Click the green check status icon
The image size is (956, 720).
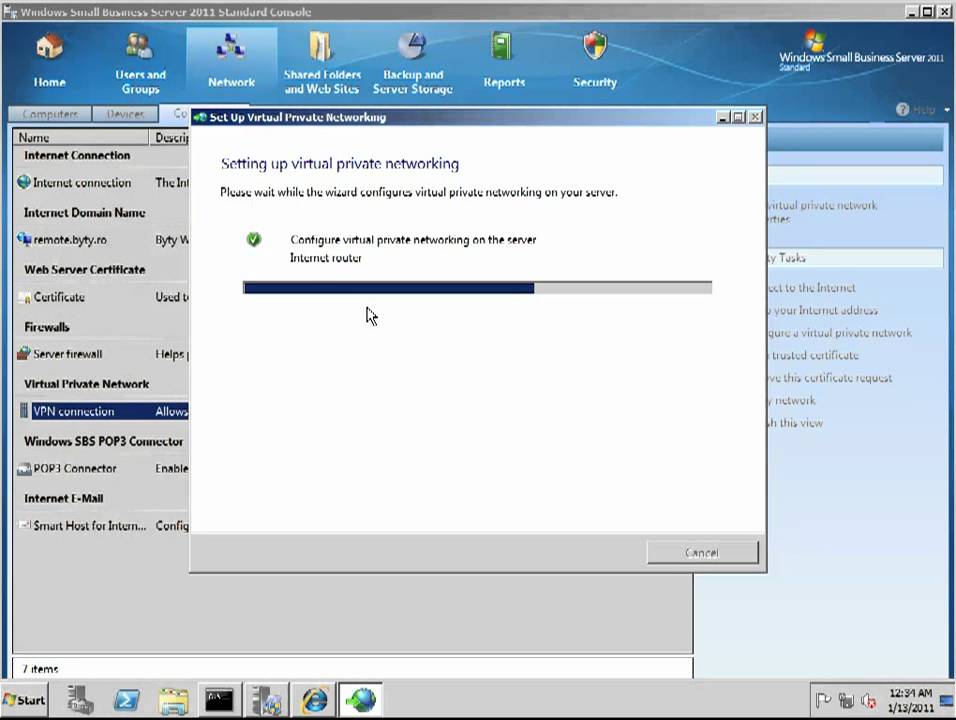[254, 239]
